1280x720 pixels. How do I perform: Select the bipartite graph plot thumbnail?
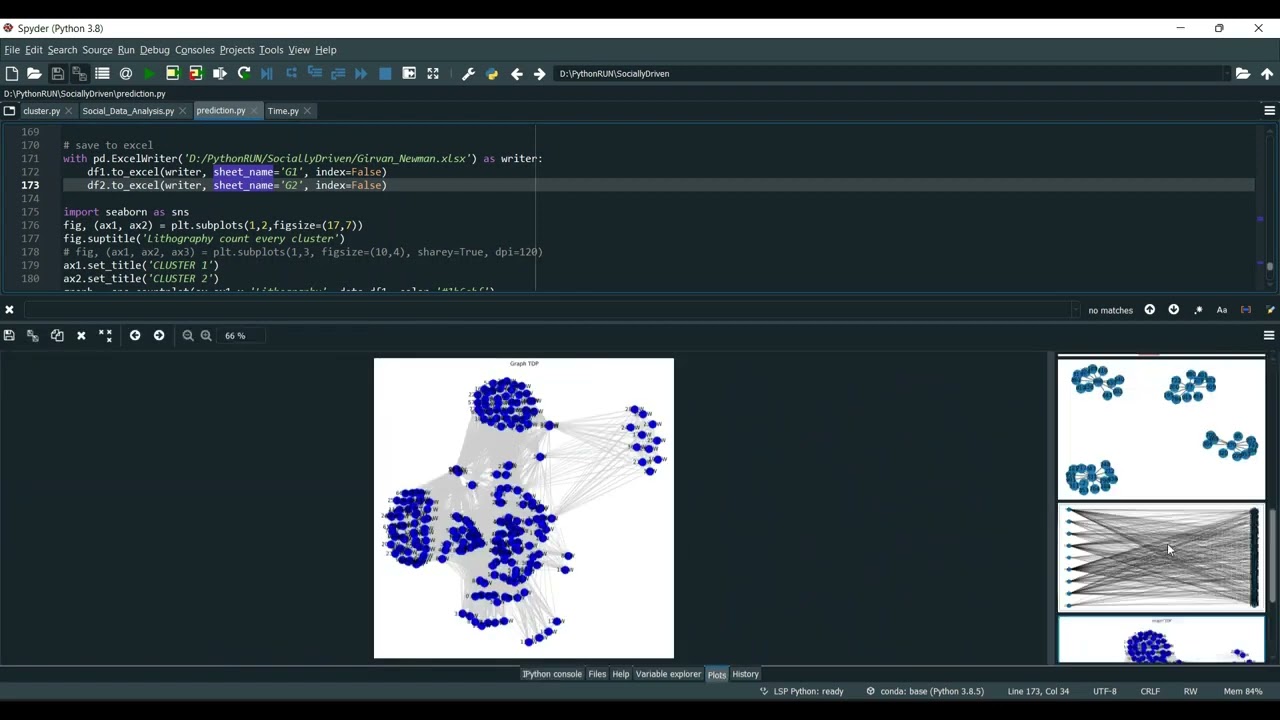click(1161, 557)
